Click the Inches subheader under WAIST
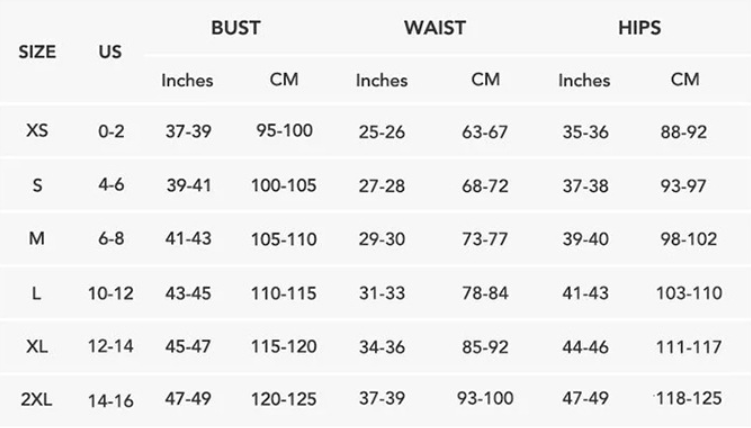This screenshot has height=428, width=751. 381,81
